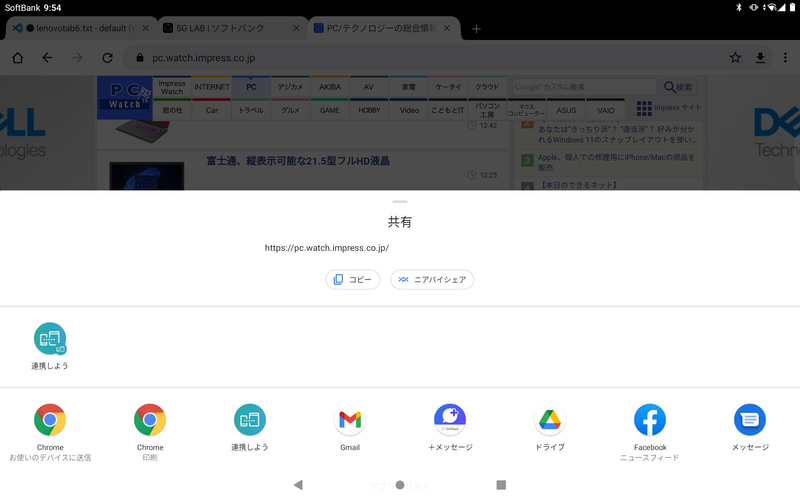Screen dimensions: 800x500
Task: Tap the Android recent apps button
Action: click(x=501, y=485)
